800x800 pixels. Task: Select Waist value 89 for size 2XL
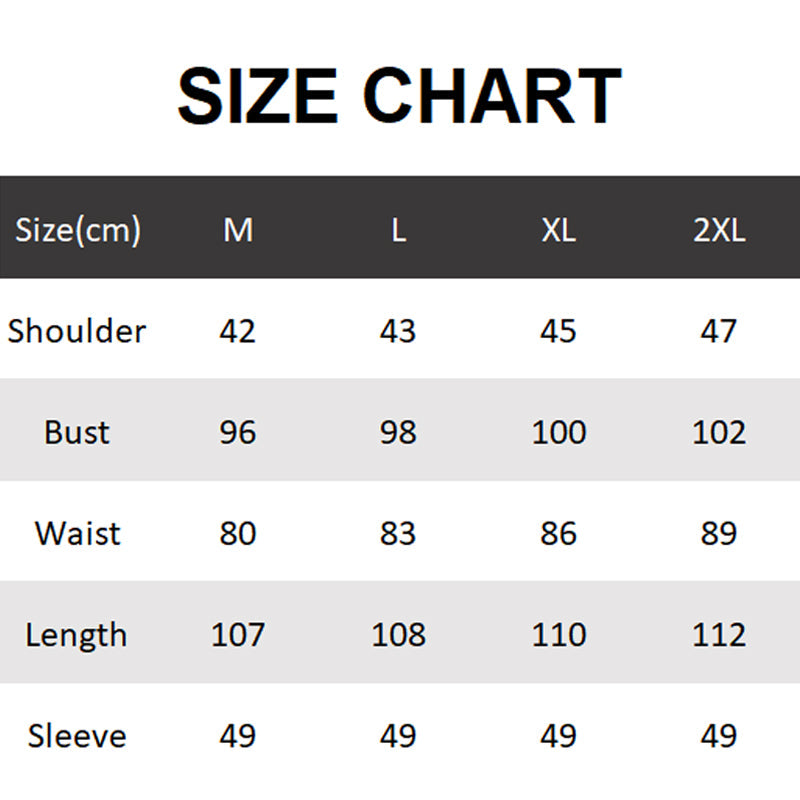[x=719, y=533]
